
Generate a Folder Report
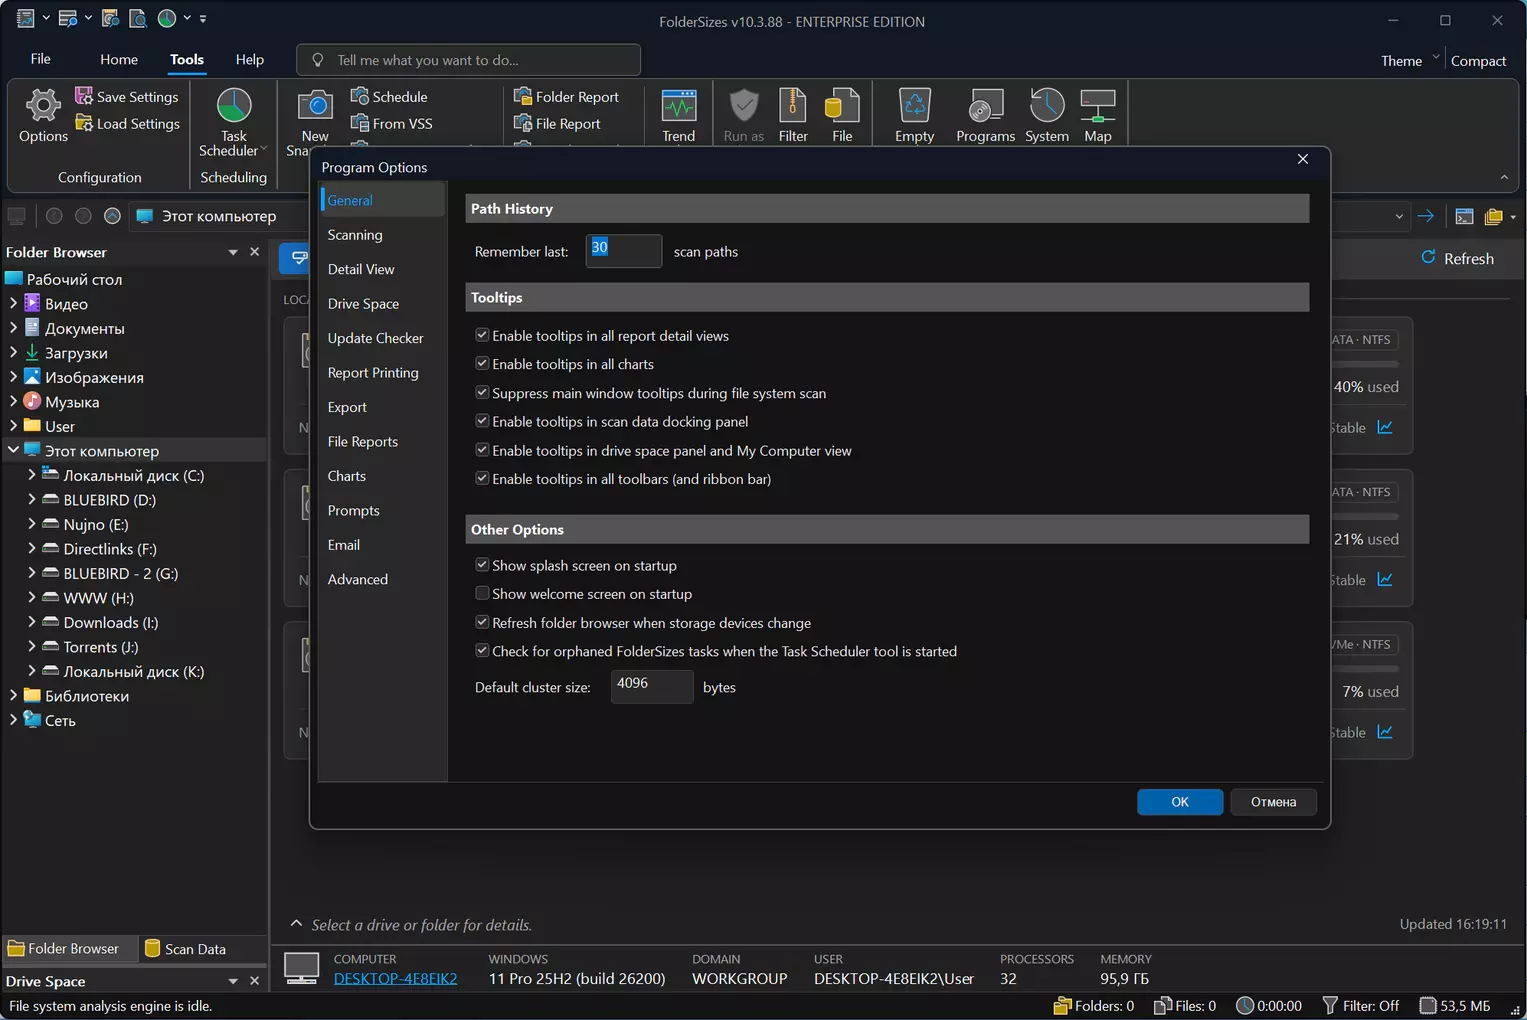(x=566, y=96)
